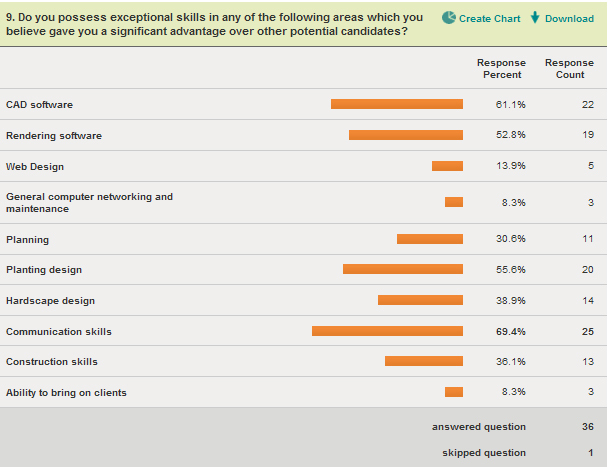Viewport: 608px width, 467px height.
Task: Click the Download arrow icon
Action: click(535, 18)
